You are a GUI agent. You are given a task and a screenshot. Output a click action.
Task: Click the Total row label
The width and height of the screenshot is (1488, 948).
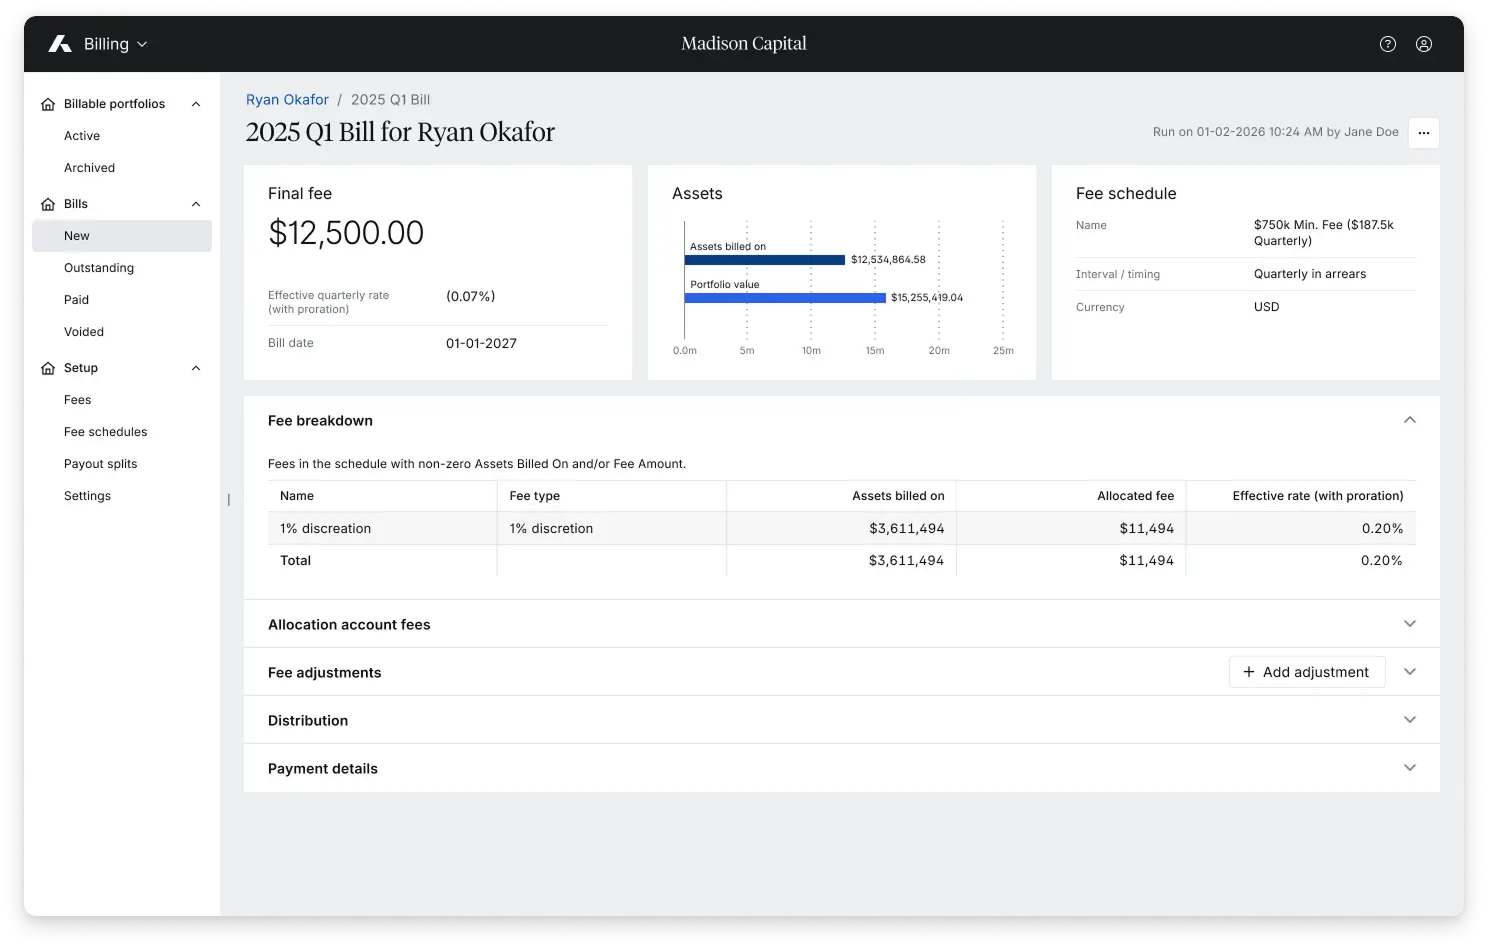tap(295, 561)
